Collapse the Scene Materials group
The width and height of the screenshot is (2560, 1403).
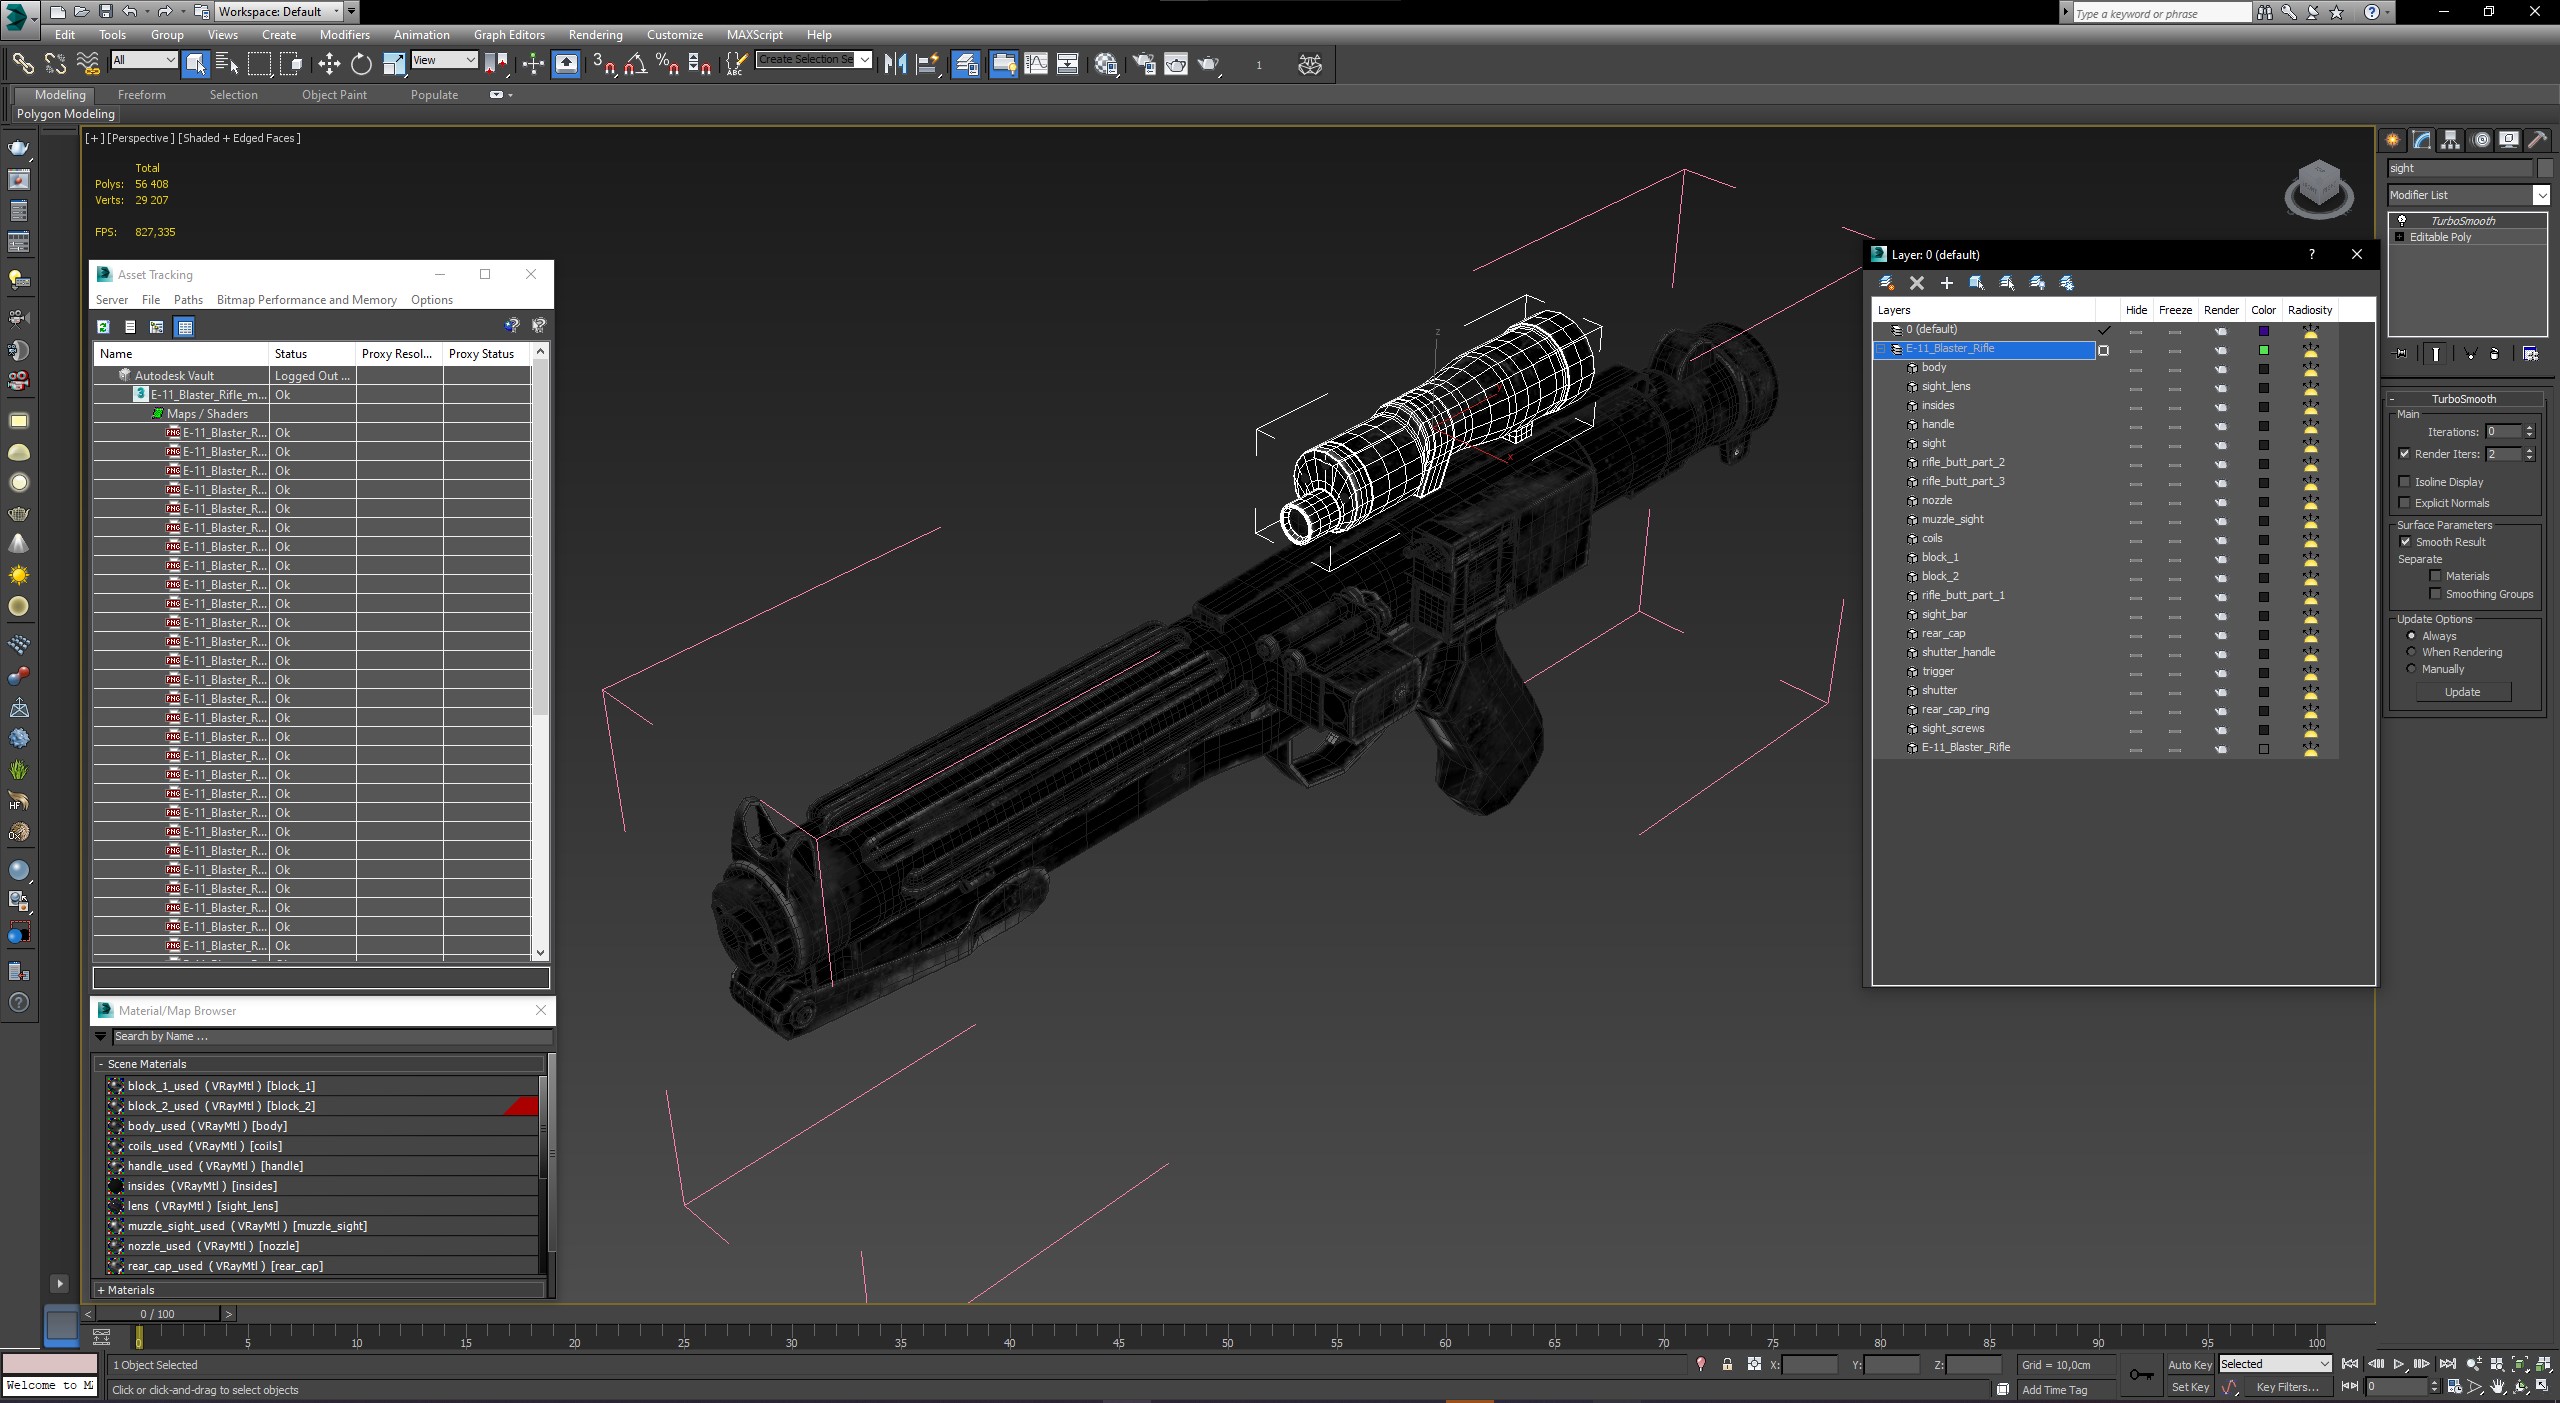(x=101, y=1064)
